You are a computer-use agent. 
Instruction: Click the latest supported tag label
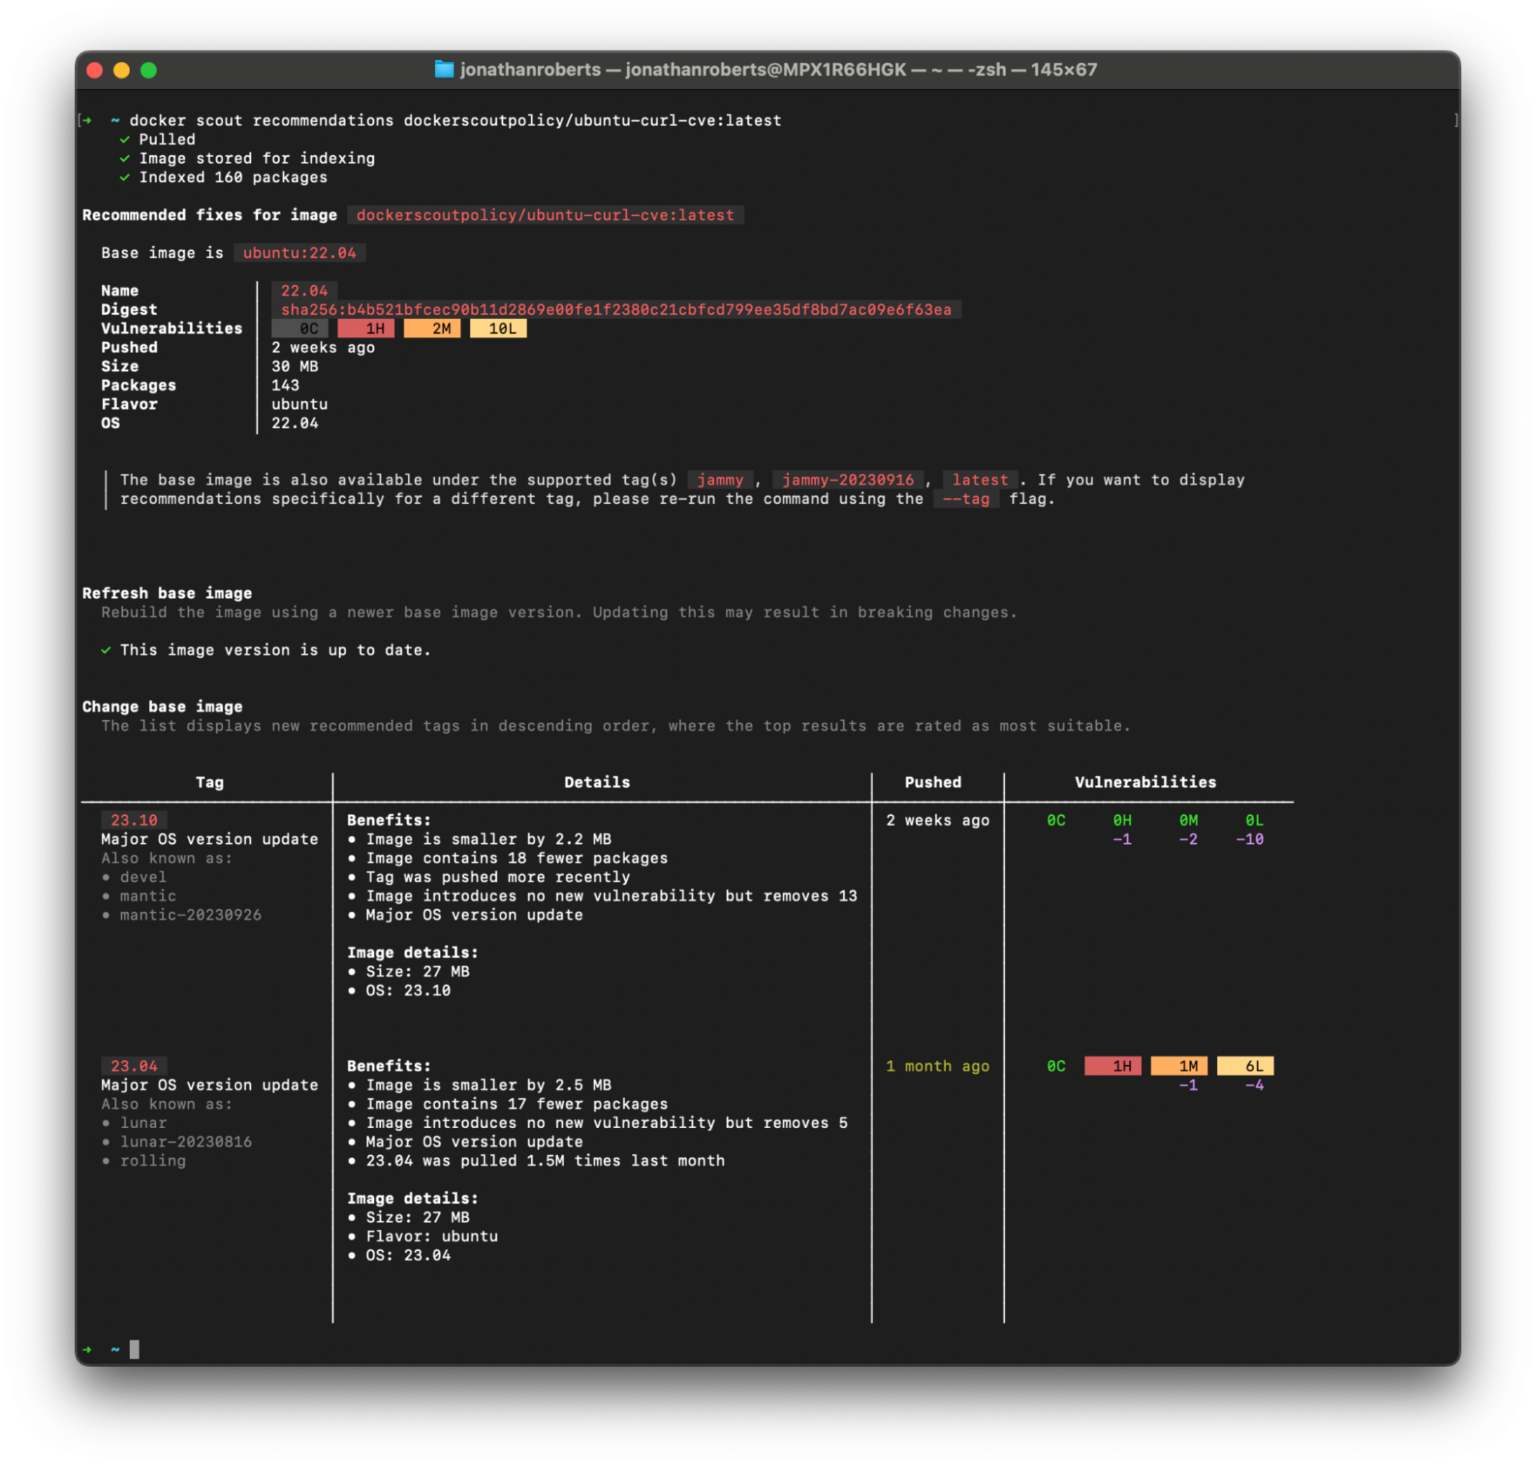[980, 480]
